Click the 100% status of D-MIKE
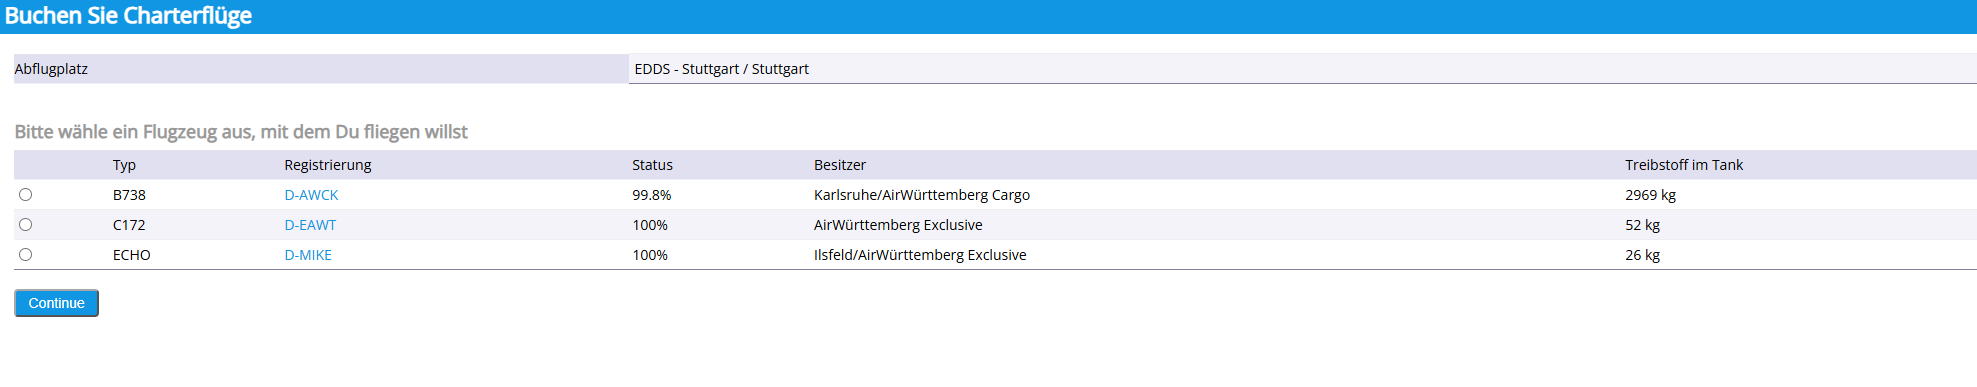1977x387 pixels. (650, 255)
